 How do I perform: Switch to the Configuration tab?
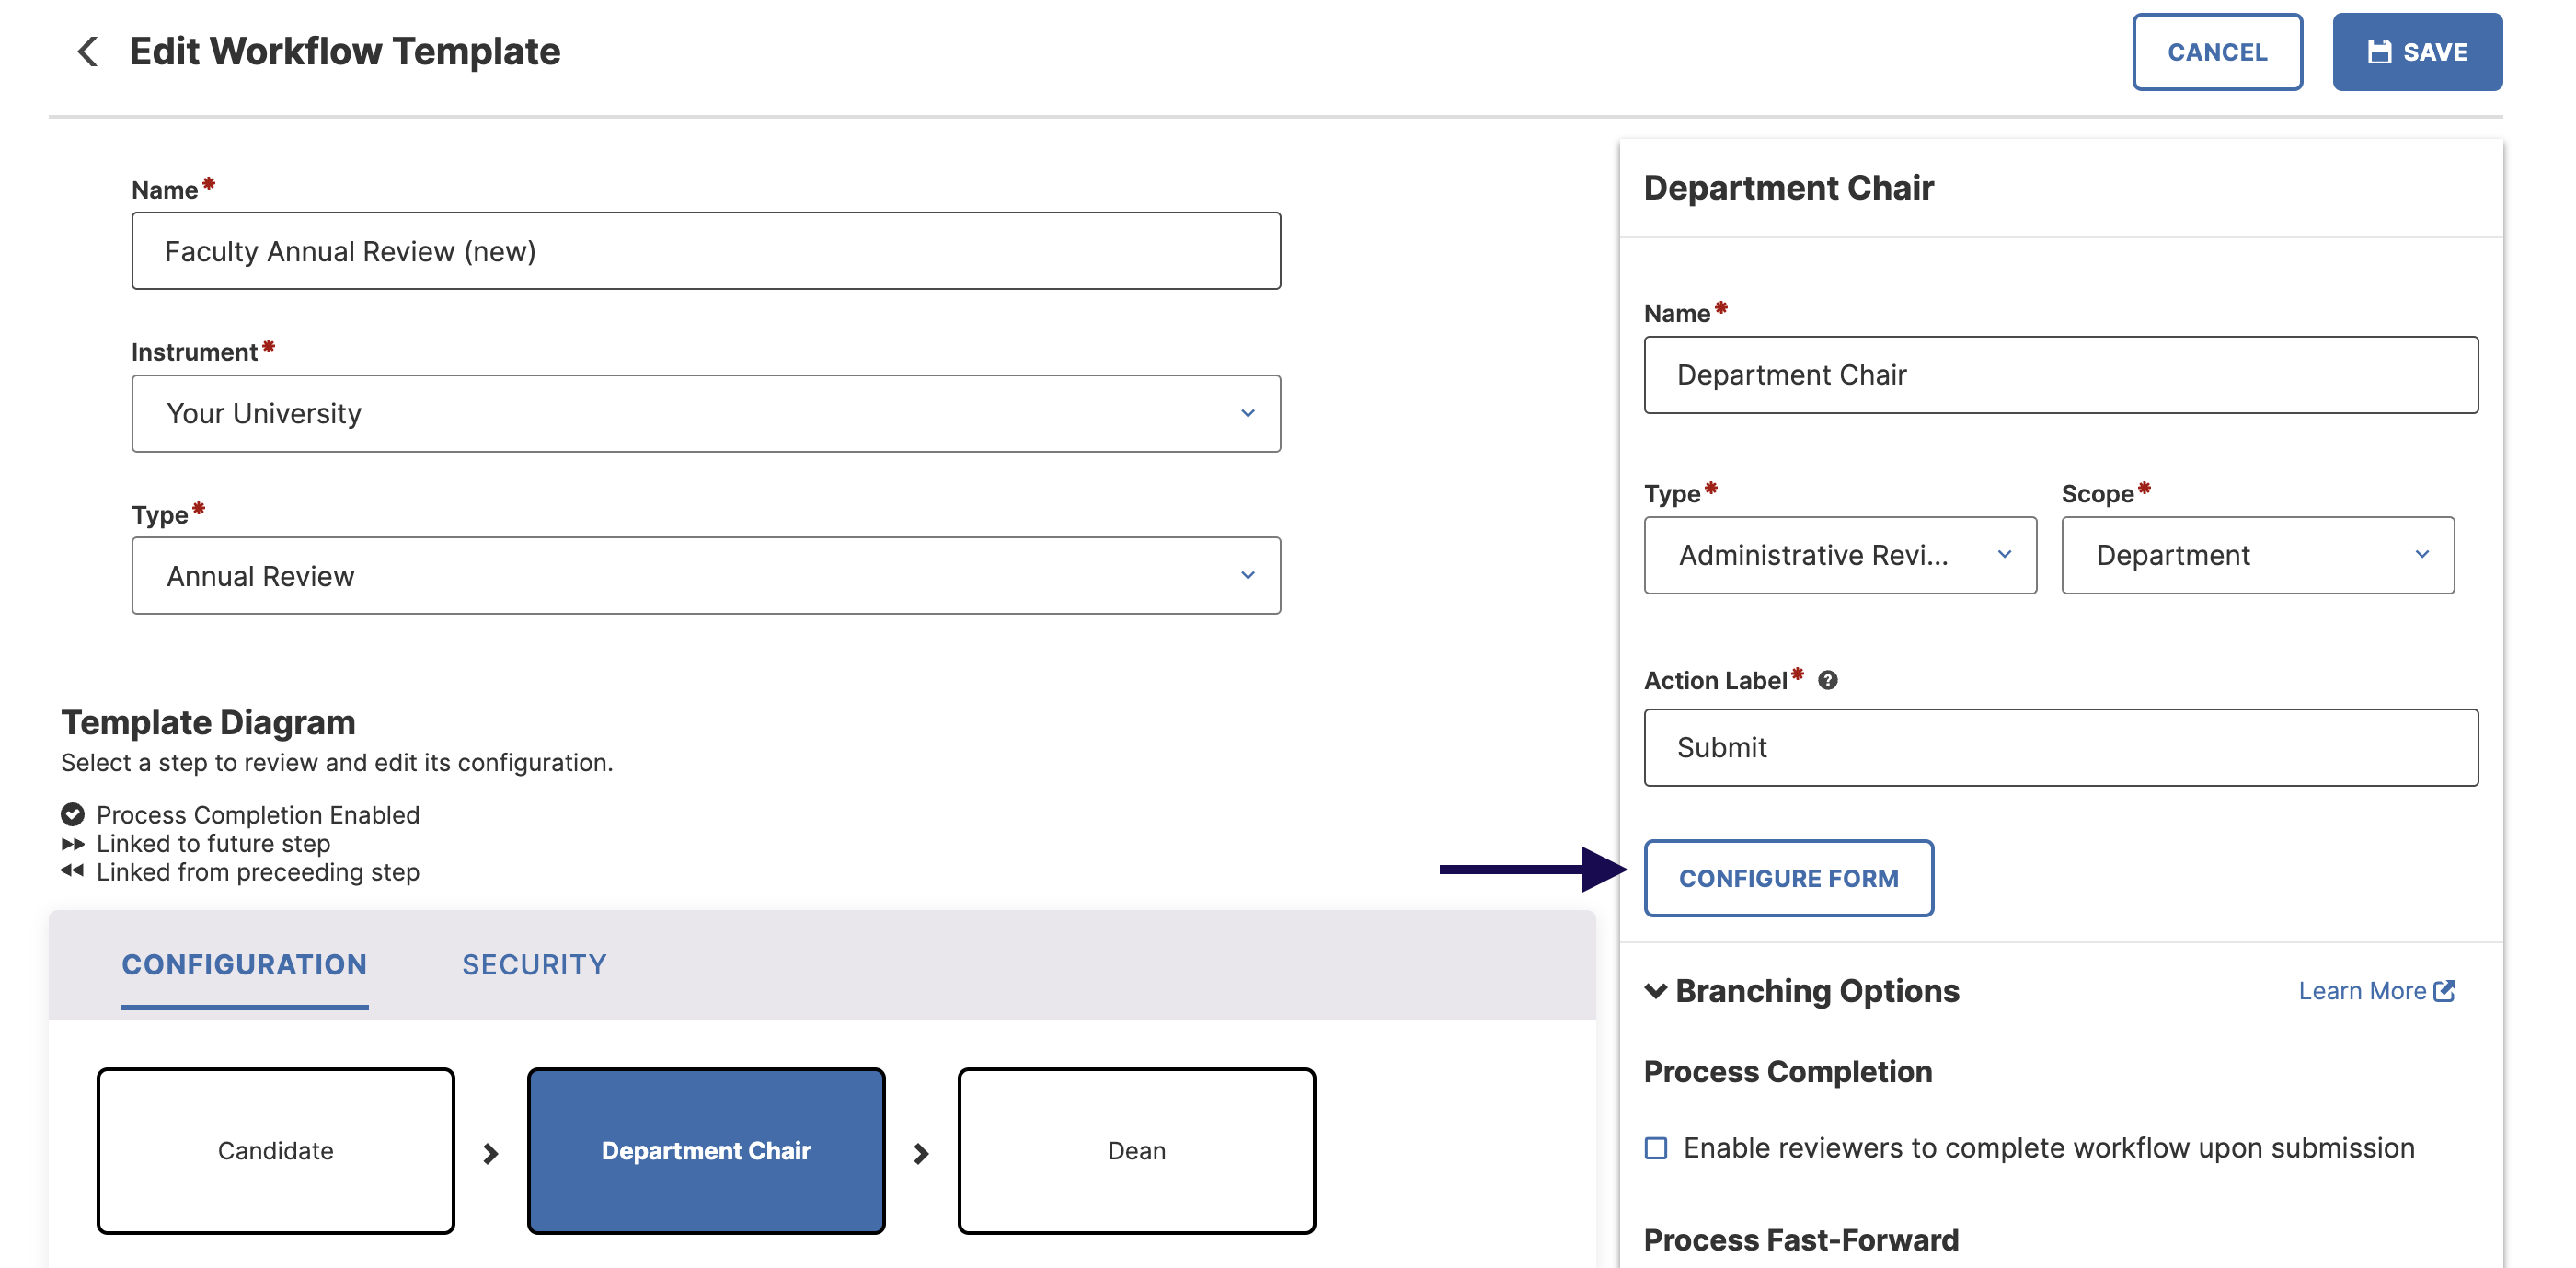point(244,964)
